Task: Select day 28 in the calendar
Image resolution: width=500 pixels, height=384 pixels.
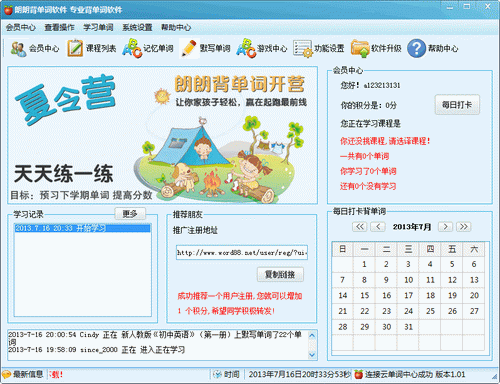Action: pos(342,327)
